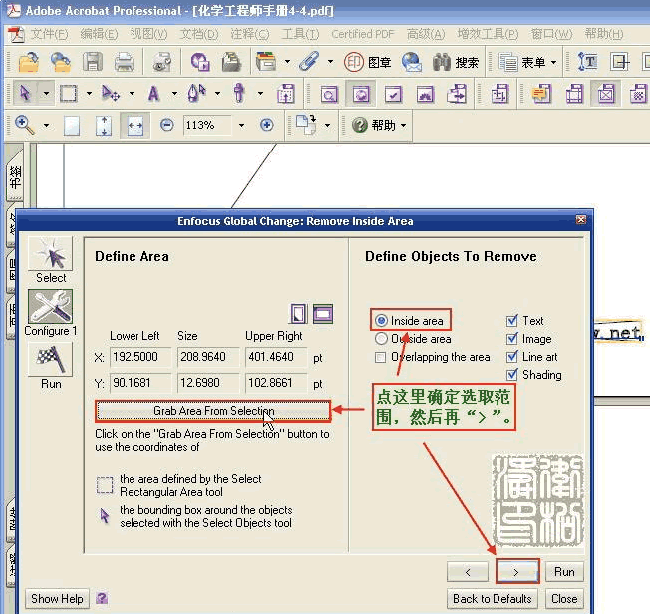This screenshot has height=614, width=650.
Task: Click the Run button at dialog bottom
Action: [564, 571]
